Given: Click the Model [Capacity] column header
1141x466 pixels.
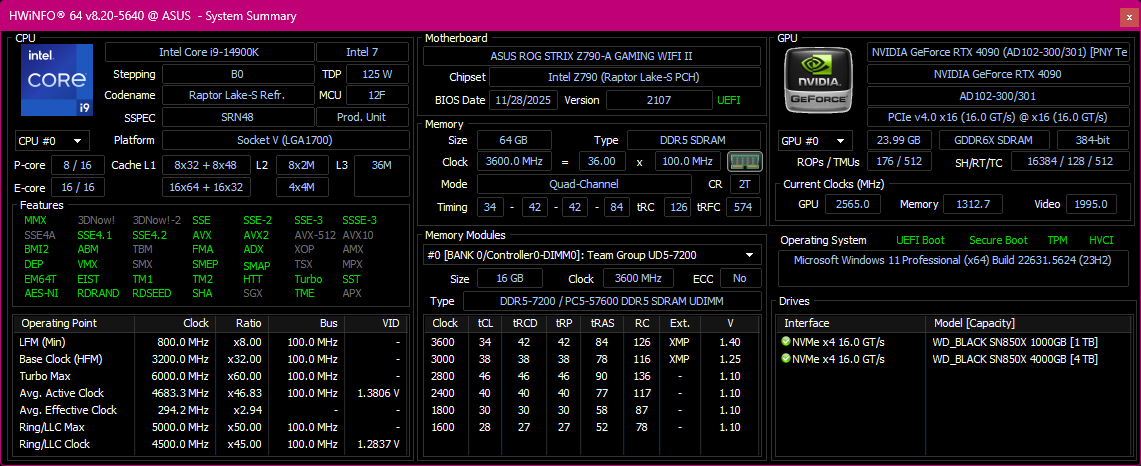Looking at the screenshot, I should coord(1028,323).
